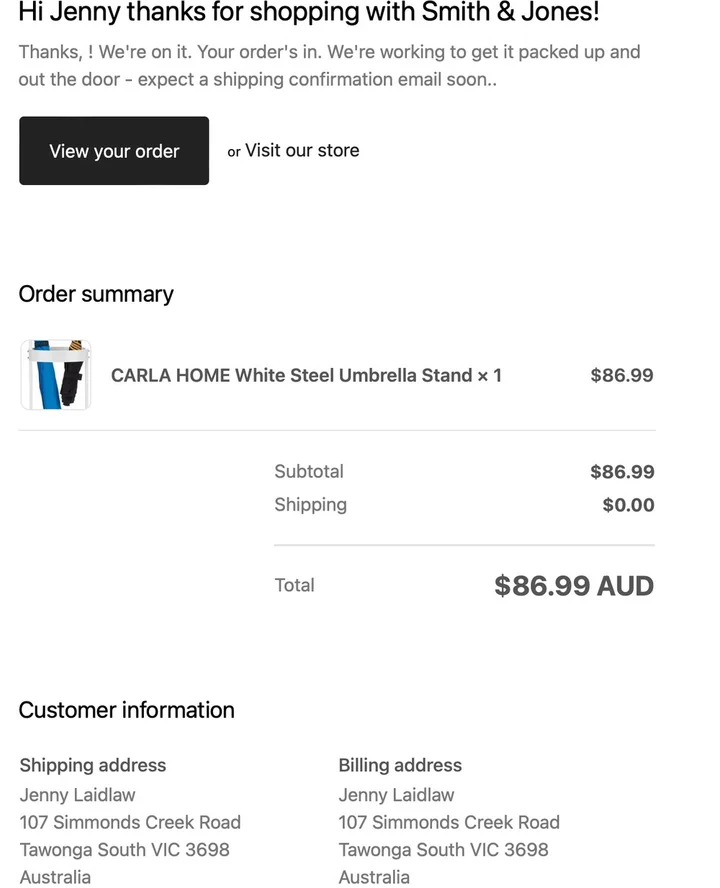Select Tawonga South VIC 3698 in Shipping address
720x888 pixels.
point(124,849)
